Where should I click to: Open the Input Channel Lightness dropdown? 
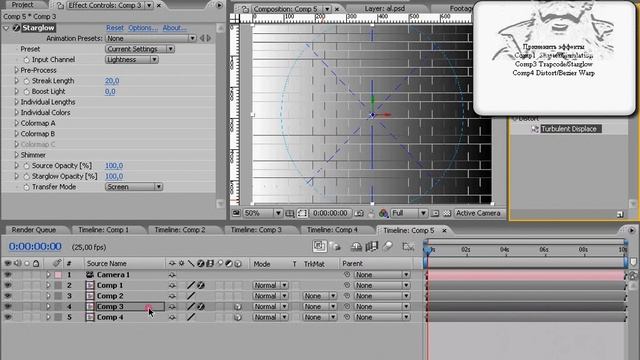pyautogui.click(x=131, y=60)
